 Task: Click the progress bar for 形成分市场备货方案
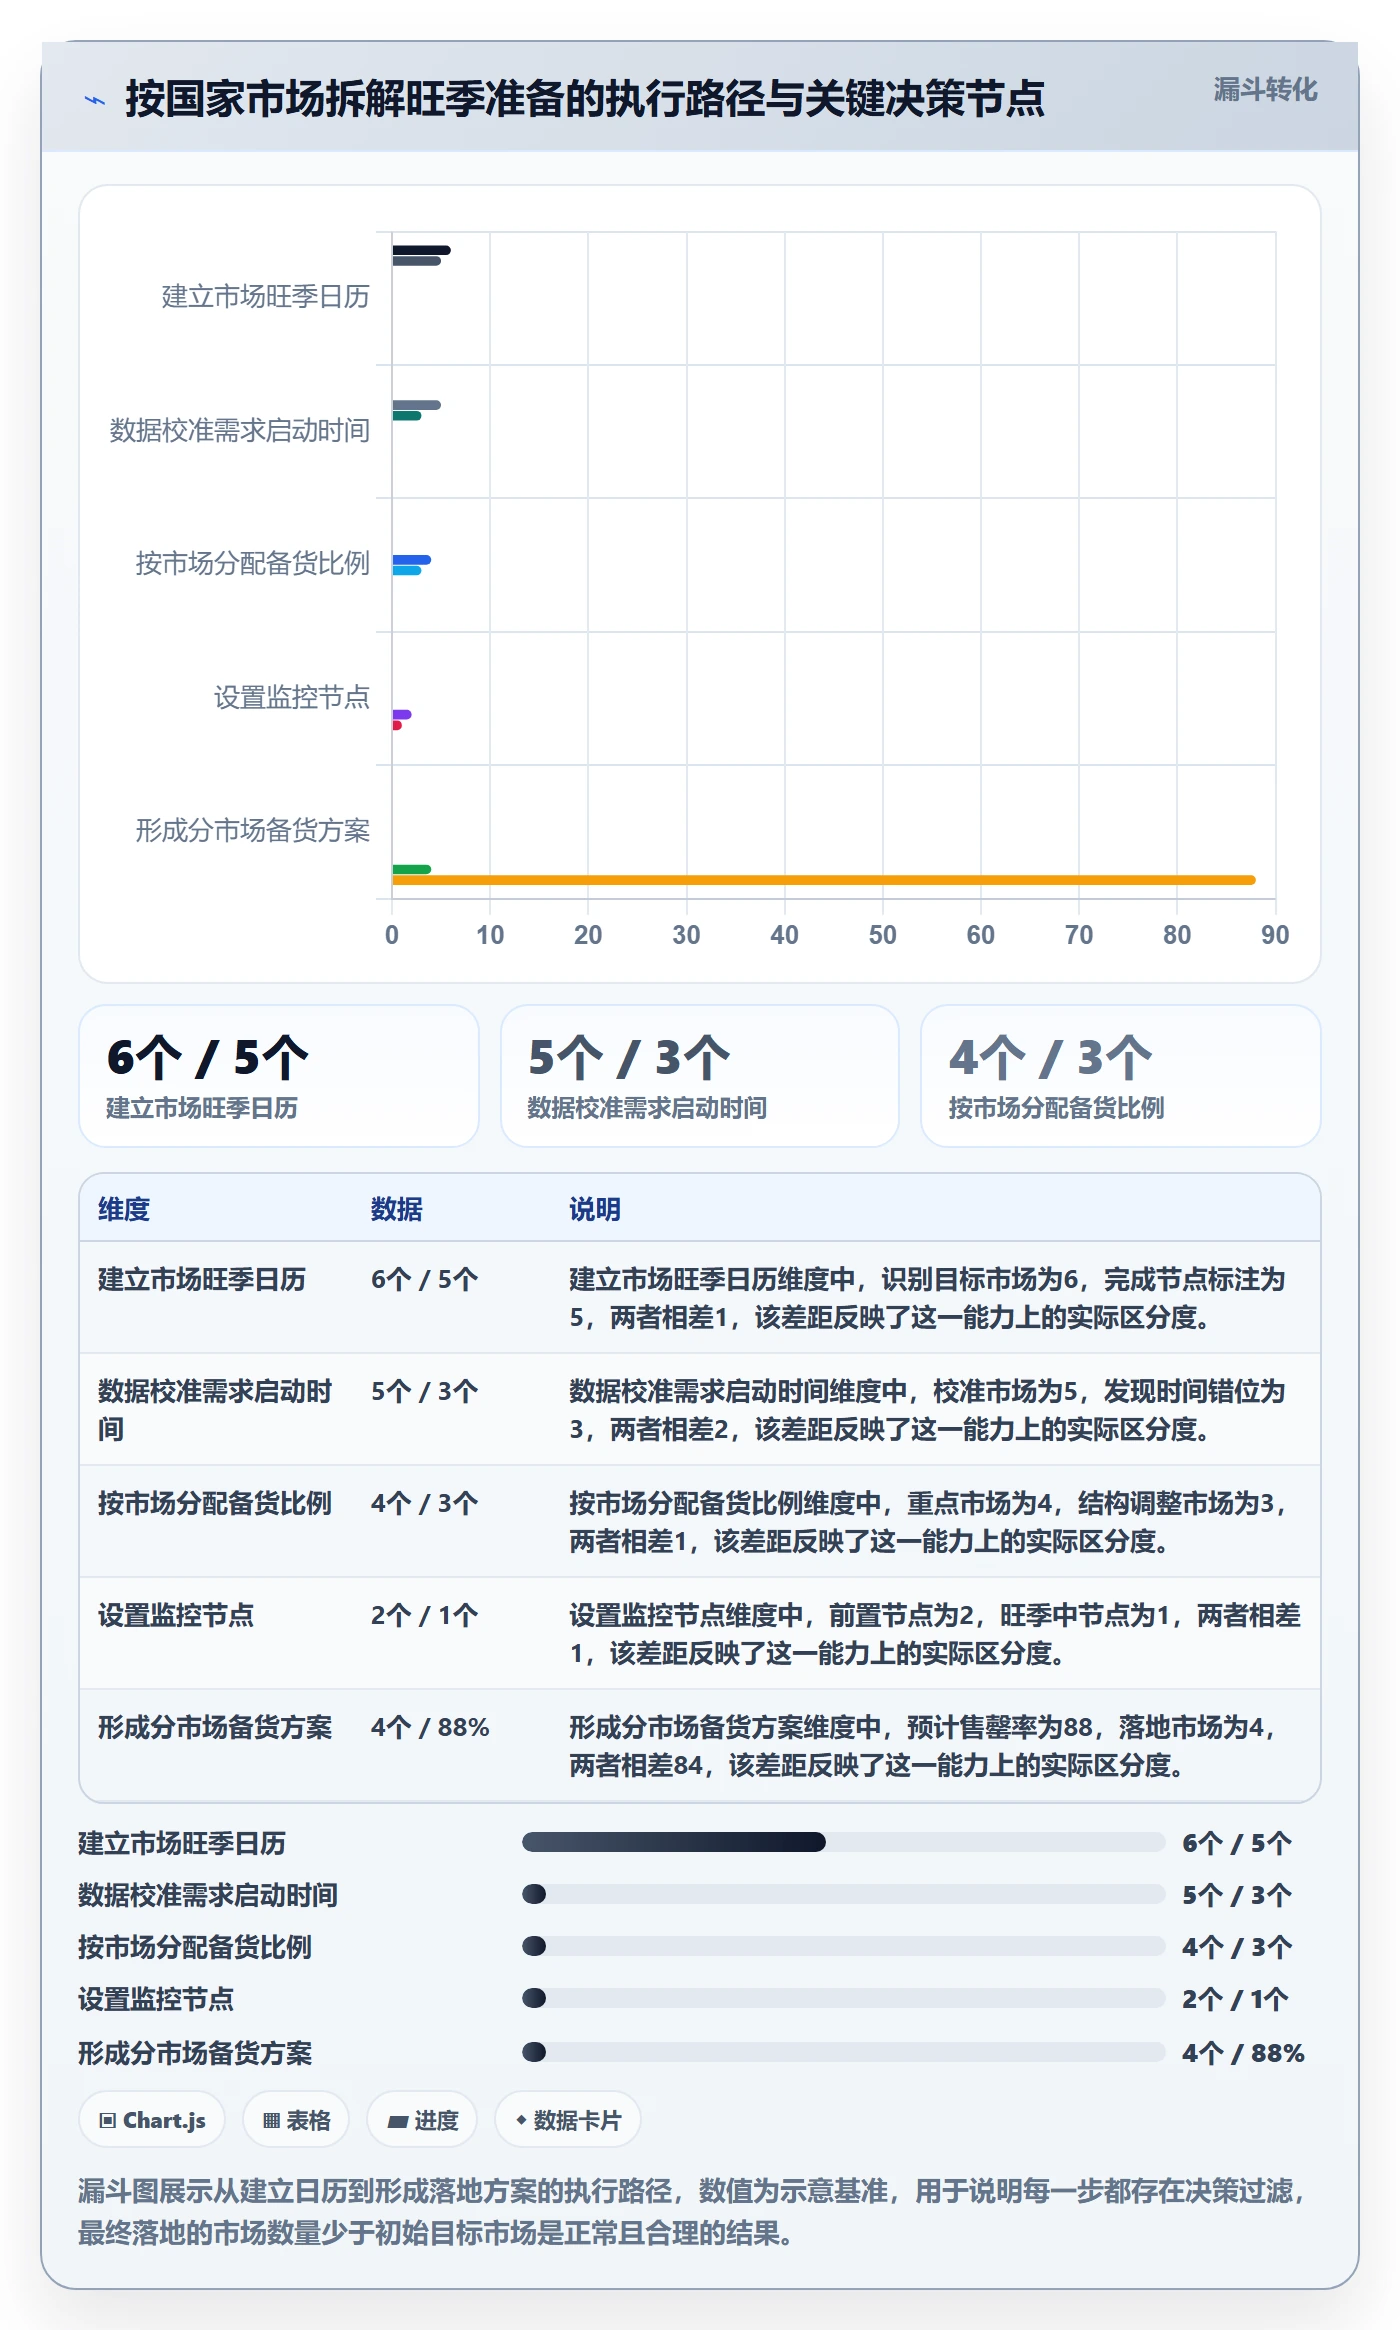843,2052
